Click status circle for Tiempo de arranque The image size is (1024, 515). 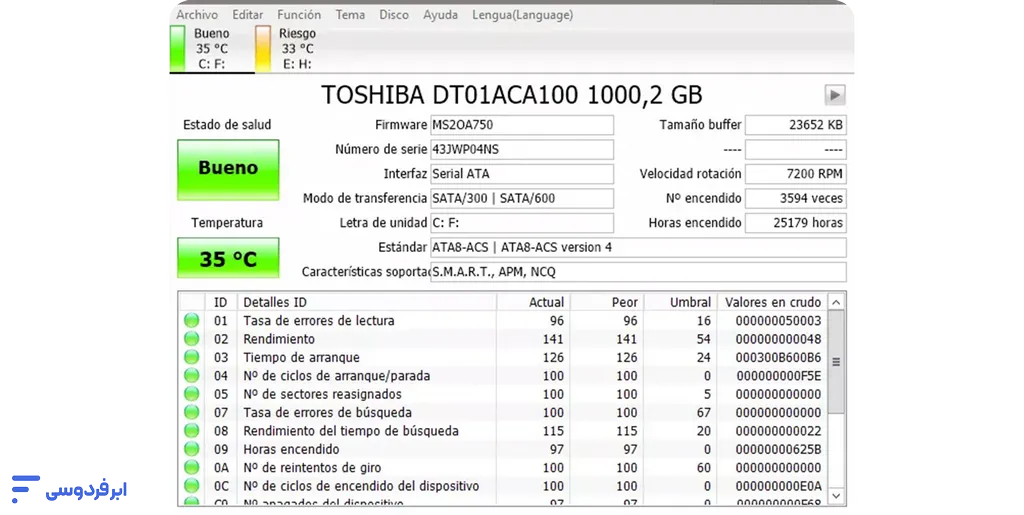pos(191,357)
